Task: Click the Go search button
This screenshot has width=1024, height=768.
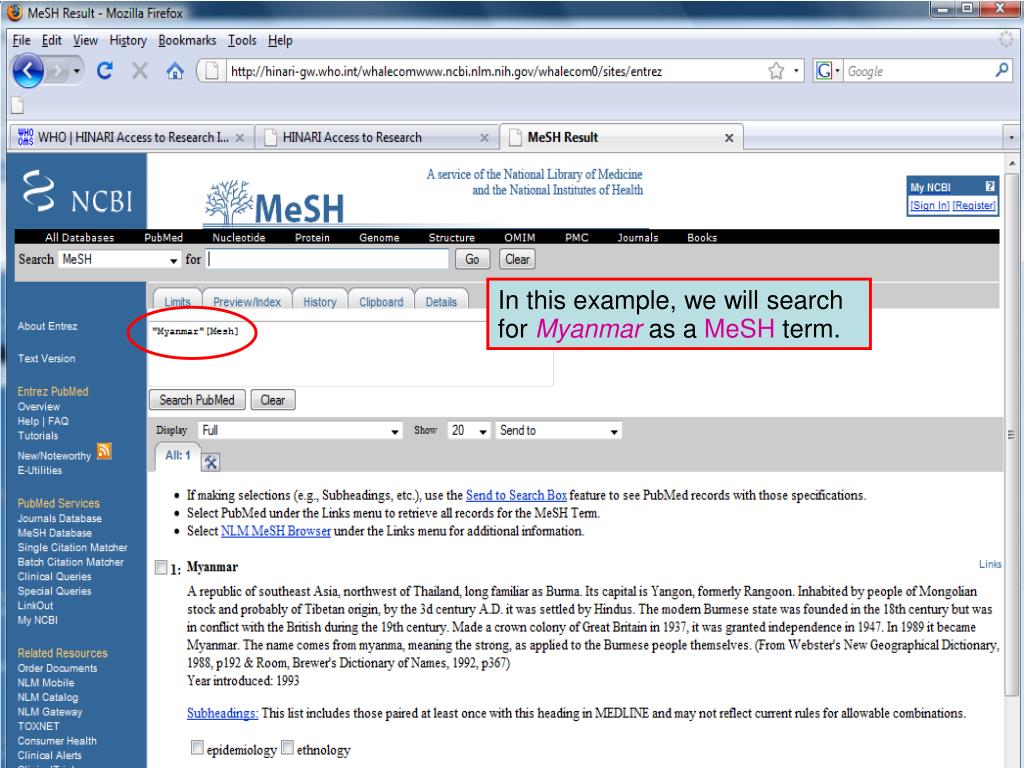Action: (472, 259)
